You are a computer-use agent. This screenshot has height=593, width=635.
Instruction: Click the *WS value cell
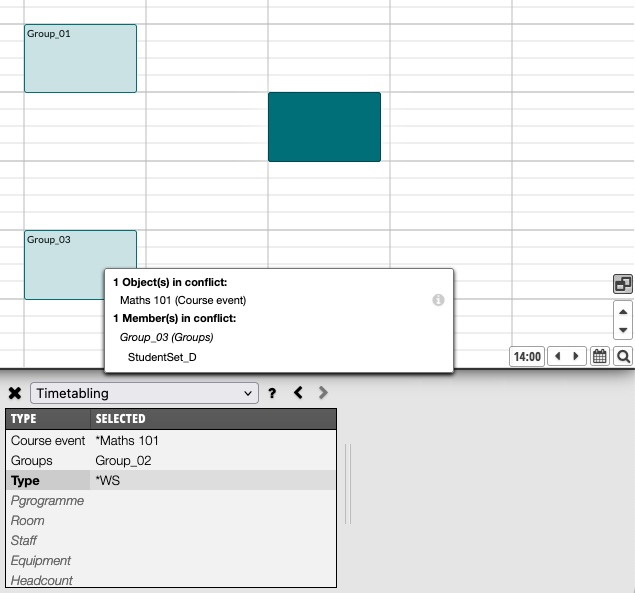click(x=213, y=480)
